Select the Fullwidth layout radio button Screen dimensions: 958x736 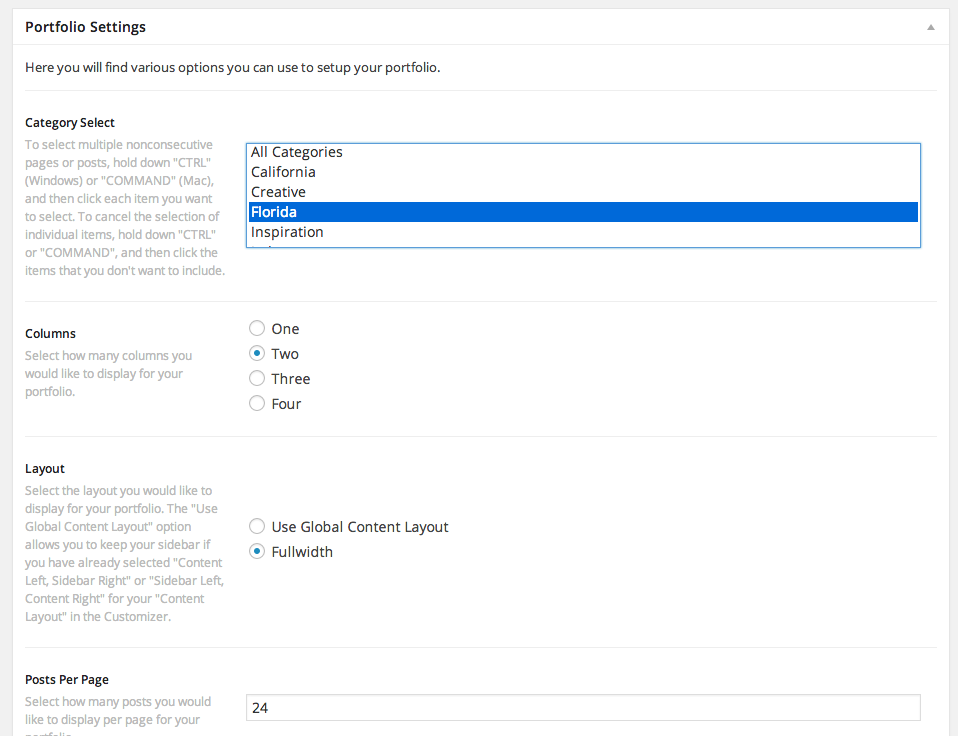pos(257,552)
